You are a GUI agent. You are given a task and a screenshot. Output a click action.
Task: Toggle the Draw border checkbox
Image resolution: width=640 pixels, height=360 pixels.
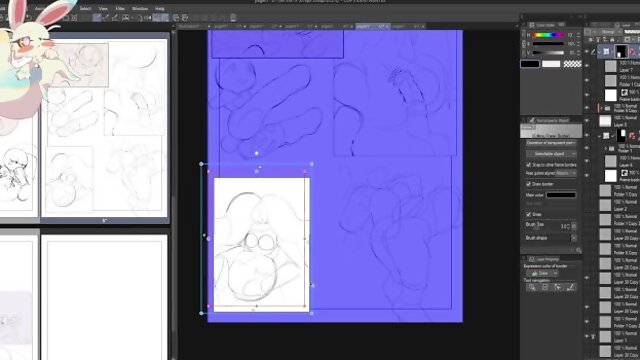coord(529,184)
